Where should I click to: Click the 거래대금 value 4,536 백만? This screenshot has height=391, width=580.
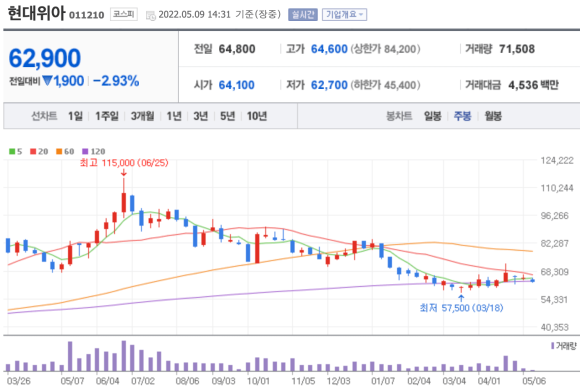coord(533,85)
